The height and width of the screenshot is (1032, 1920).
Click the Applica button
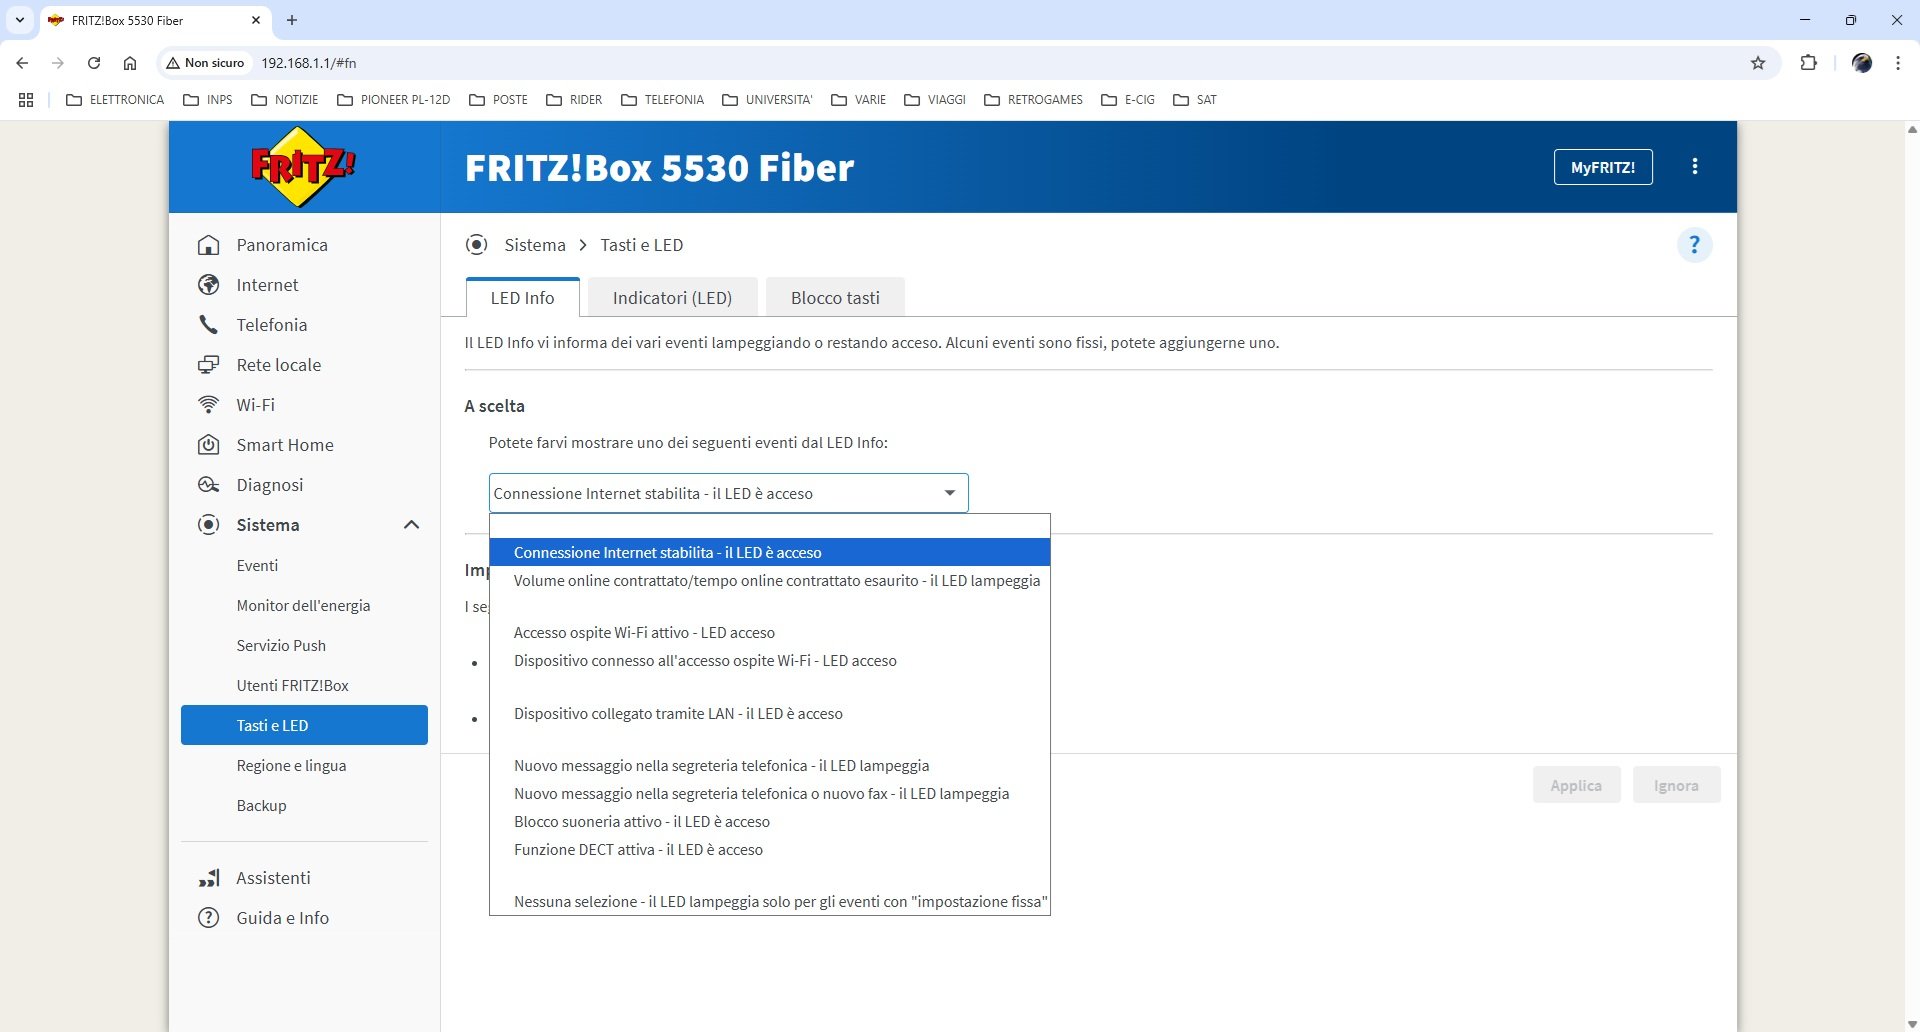(x=1576, y=785)
